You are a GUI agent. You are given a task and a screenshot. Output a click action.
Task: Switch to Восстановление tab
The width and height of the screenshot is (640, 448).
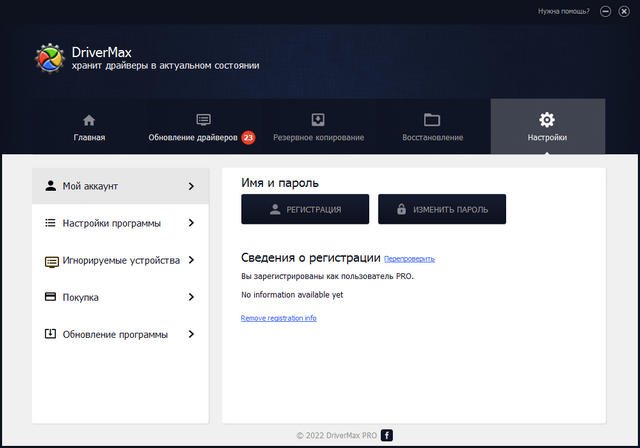point(433,127)
